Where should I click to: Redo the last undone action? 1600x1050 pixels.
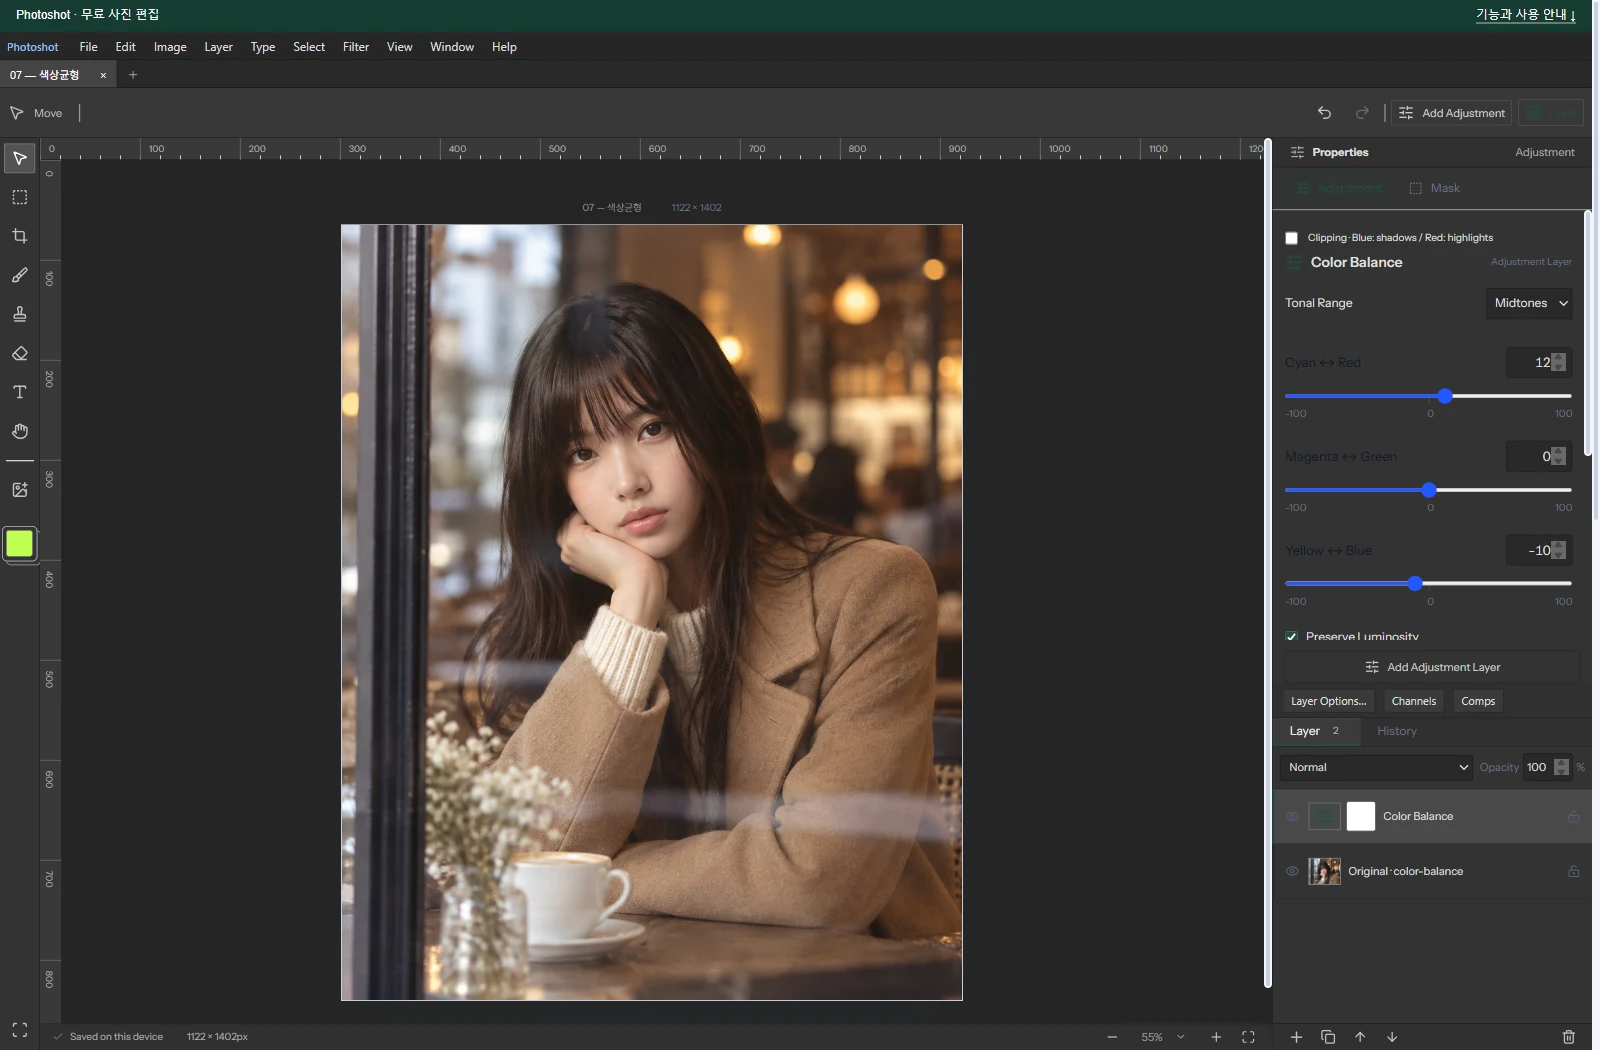coord(1362,113)
